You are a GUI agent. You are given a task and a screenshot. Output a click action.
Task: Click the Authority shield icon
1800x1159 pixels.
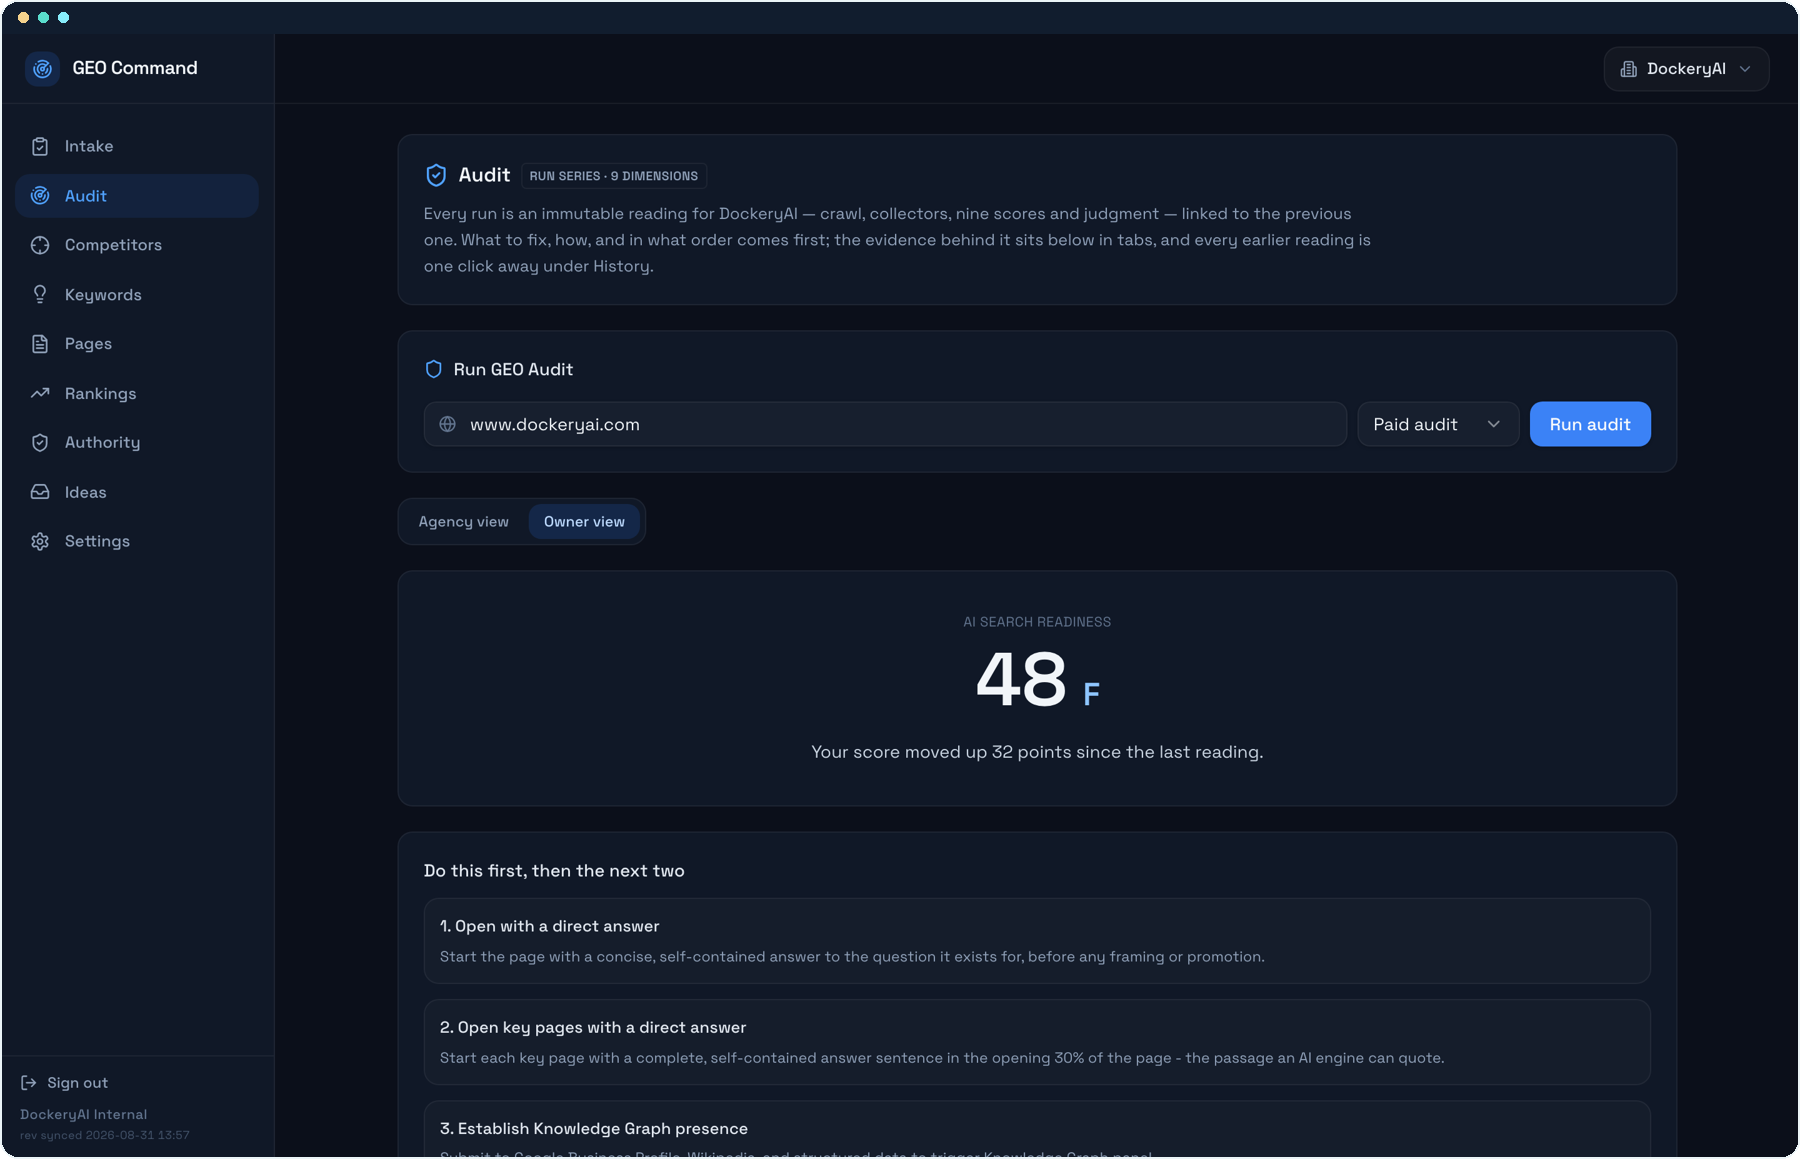40,442
